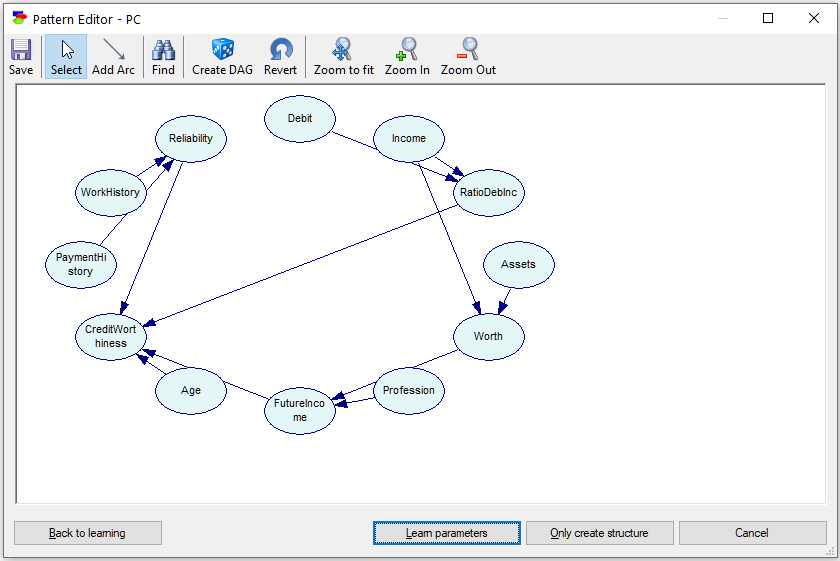Viewport: 840px width, 561px height.
Task: Maximize the Pattern Editor window
Action: pos(768,18)
